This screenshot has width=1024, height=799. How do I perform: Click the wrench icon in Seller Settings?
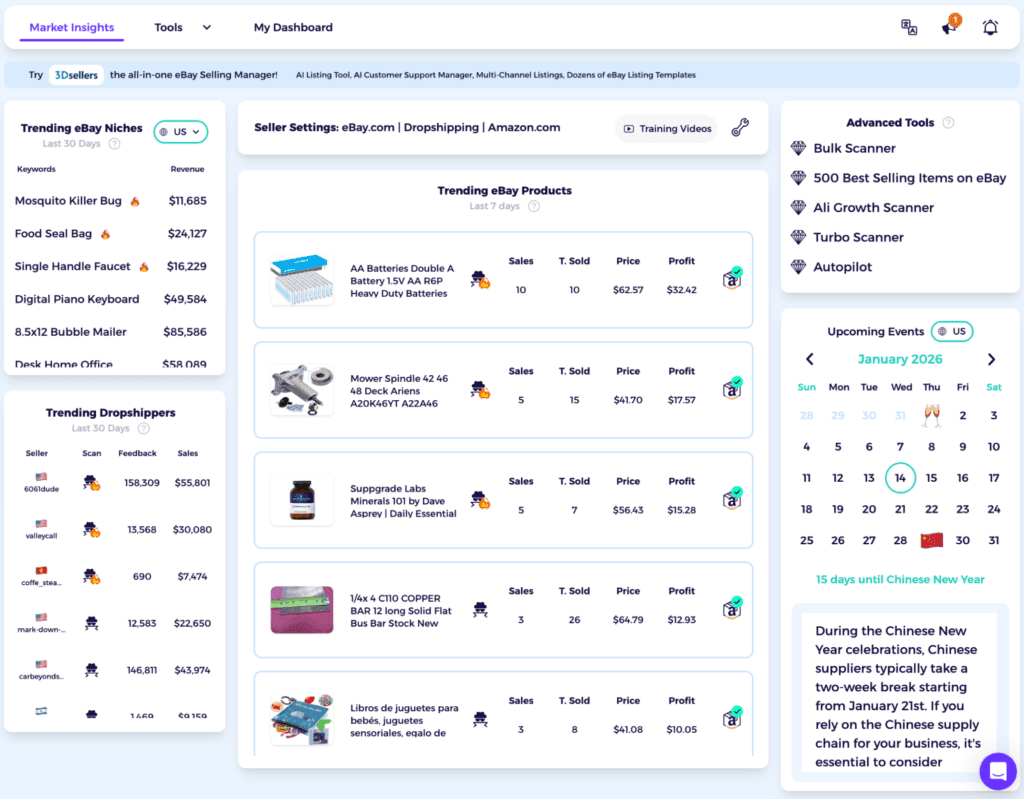coord(739,128)
